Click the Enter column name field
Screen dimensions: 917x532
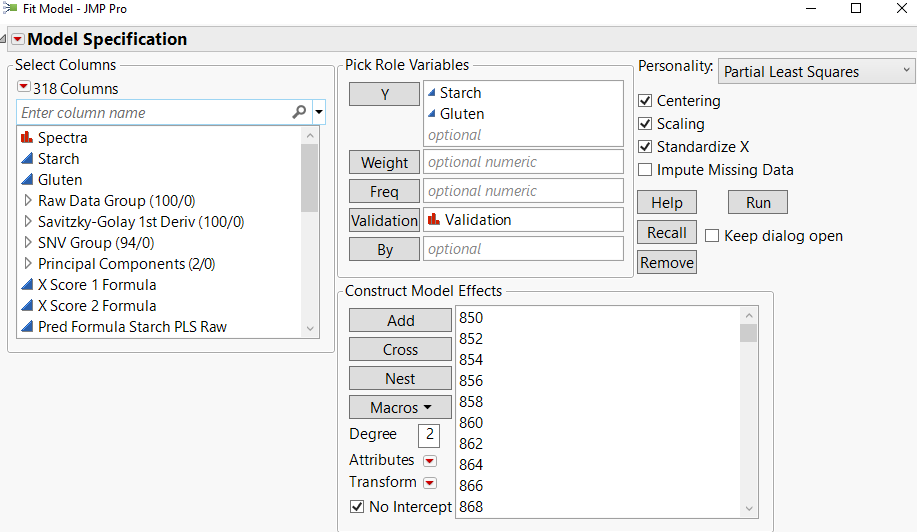(x=155, y=113)
